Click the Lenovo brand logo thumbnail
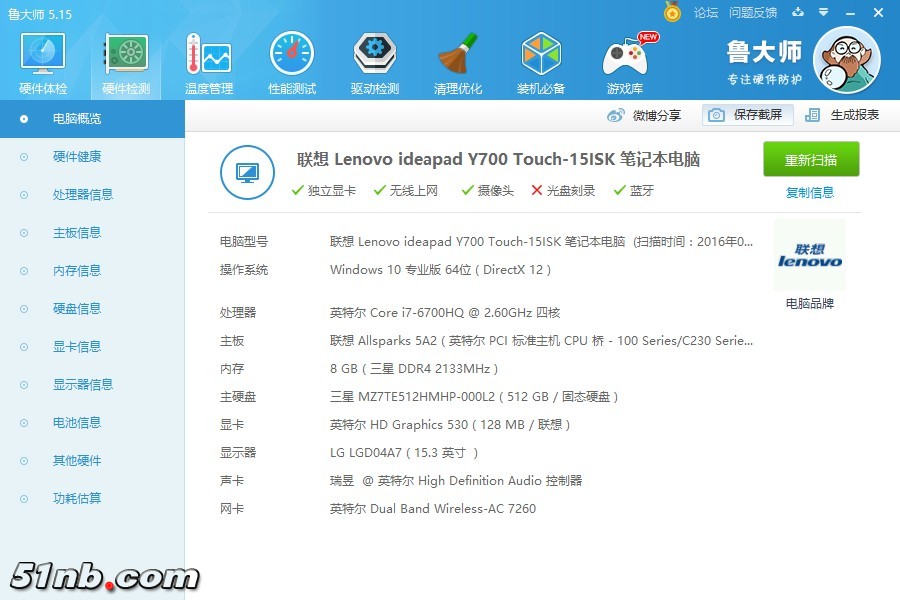Screen dimensions: 900x600 pos(809,256)
